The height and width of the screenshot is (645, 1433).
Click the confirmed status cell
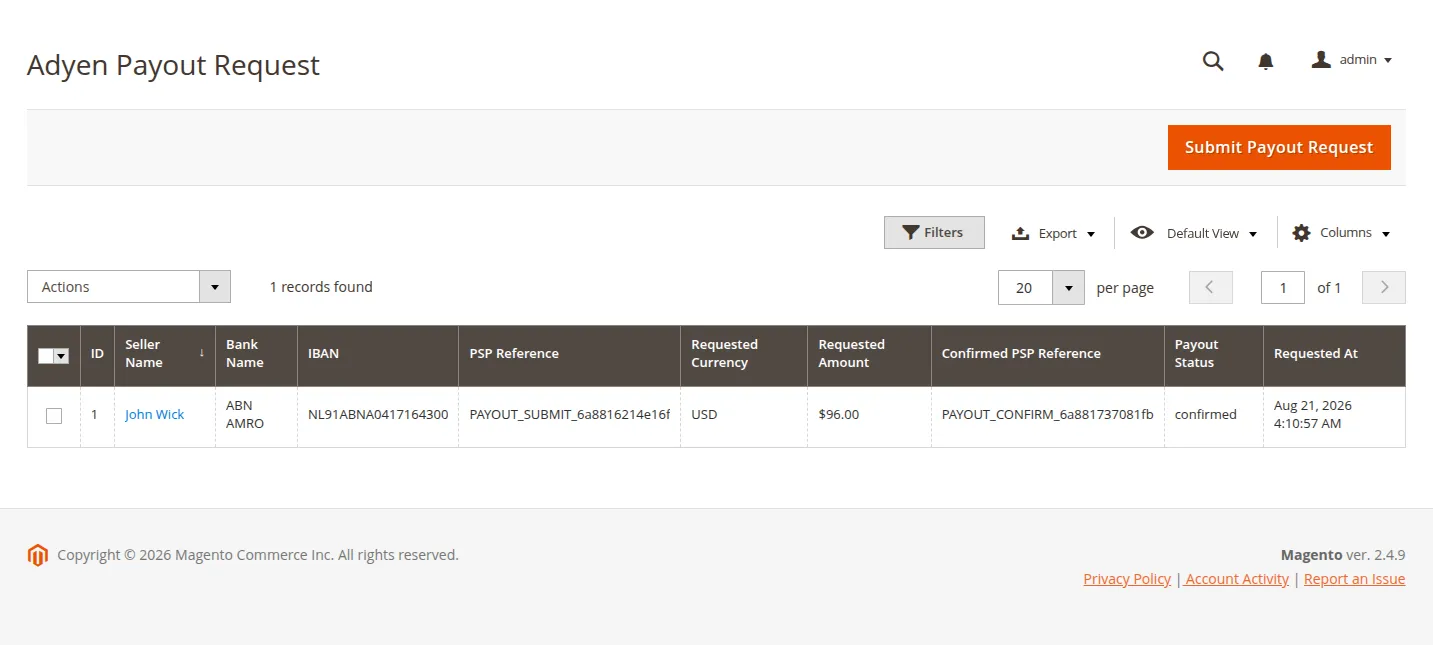coord(1214,415)
